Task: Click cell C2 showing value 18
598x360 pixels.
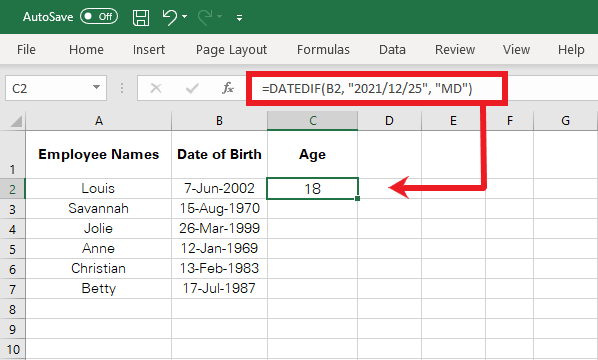Action: pos(312,188)
